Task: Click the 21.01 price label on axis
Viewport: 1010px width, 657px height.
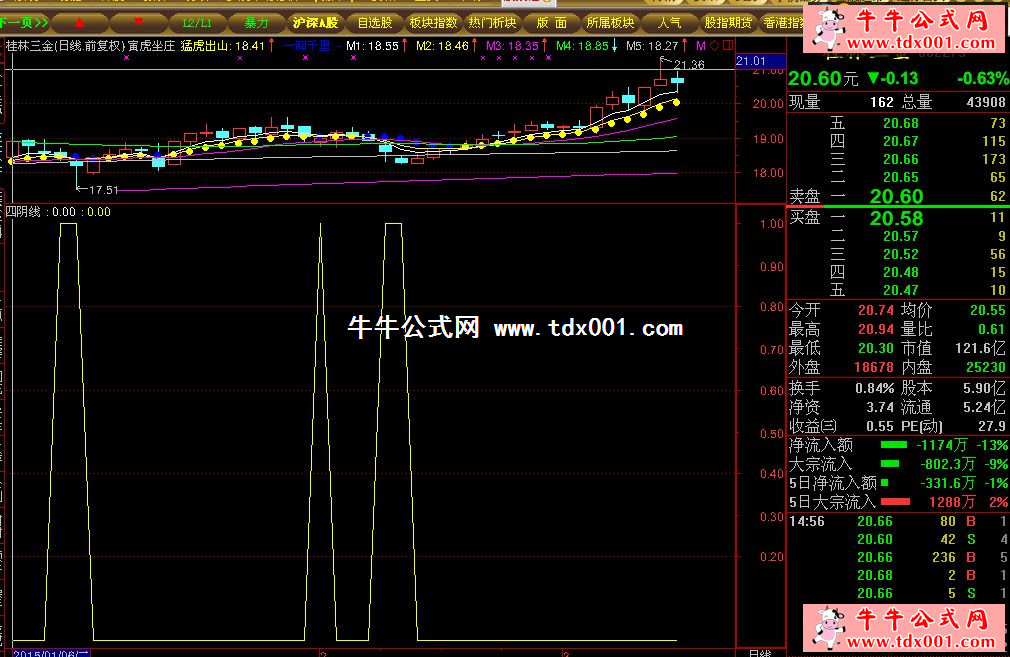Action: pos(750,62)
